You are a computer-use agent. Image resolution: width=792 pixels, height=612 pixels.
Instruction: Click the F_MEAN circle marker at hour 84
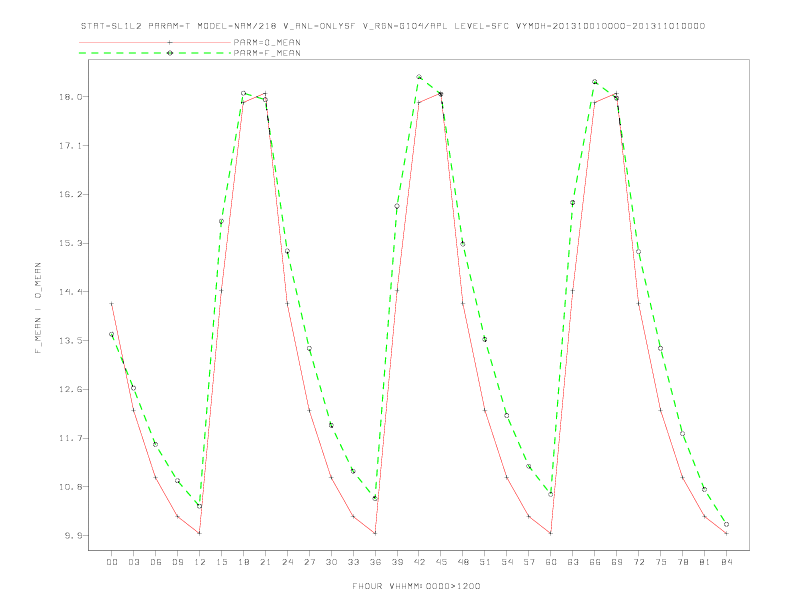point(726,525)
